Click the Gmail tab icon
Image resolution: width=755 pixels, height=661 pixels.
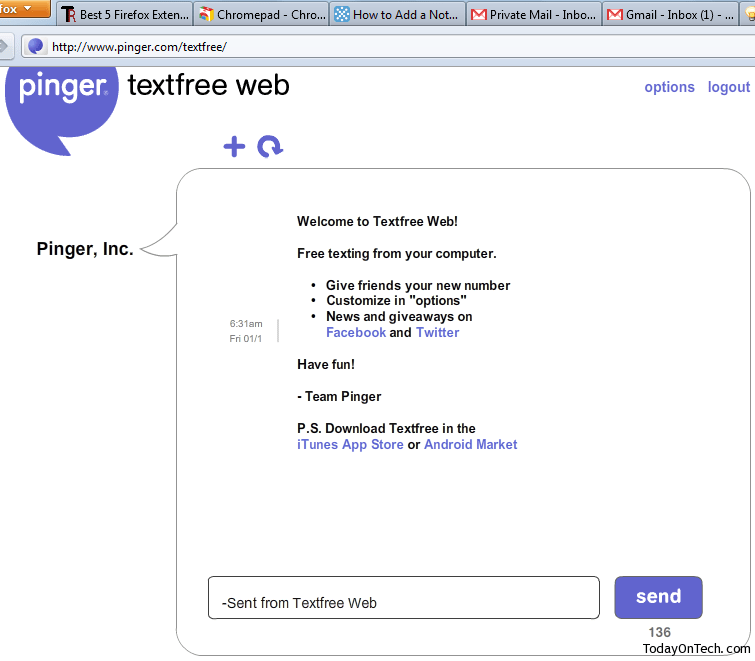click(x=614, y=15)
